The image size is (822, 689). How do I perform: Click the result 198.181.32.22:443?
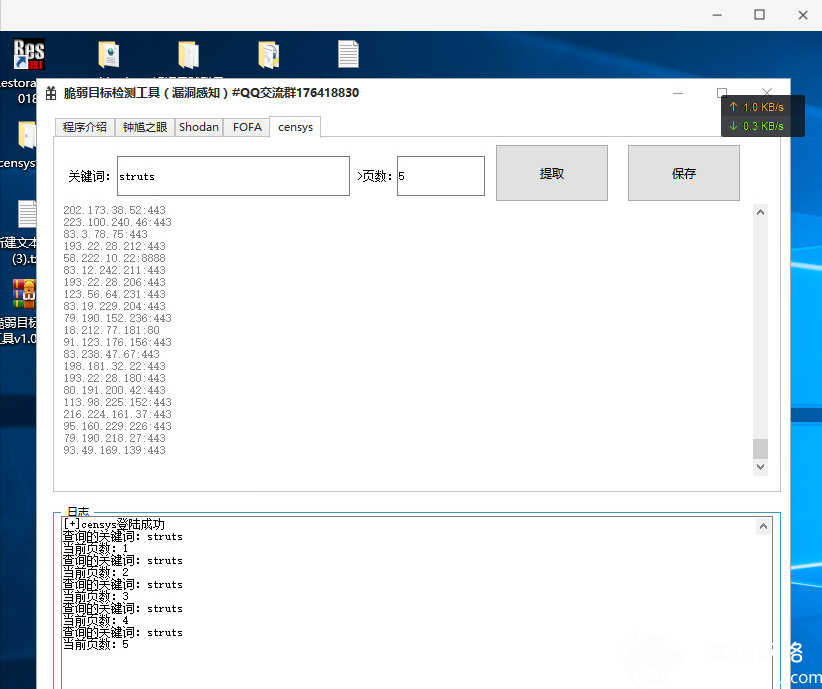click(114, 367)
